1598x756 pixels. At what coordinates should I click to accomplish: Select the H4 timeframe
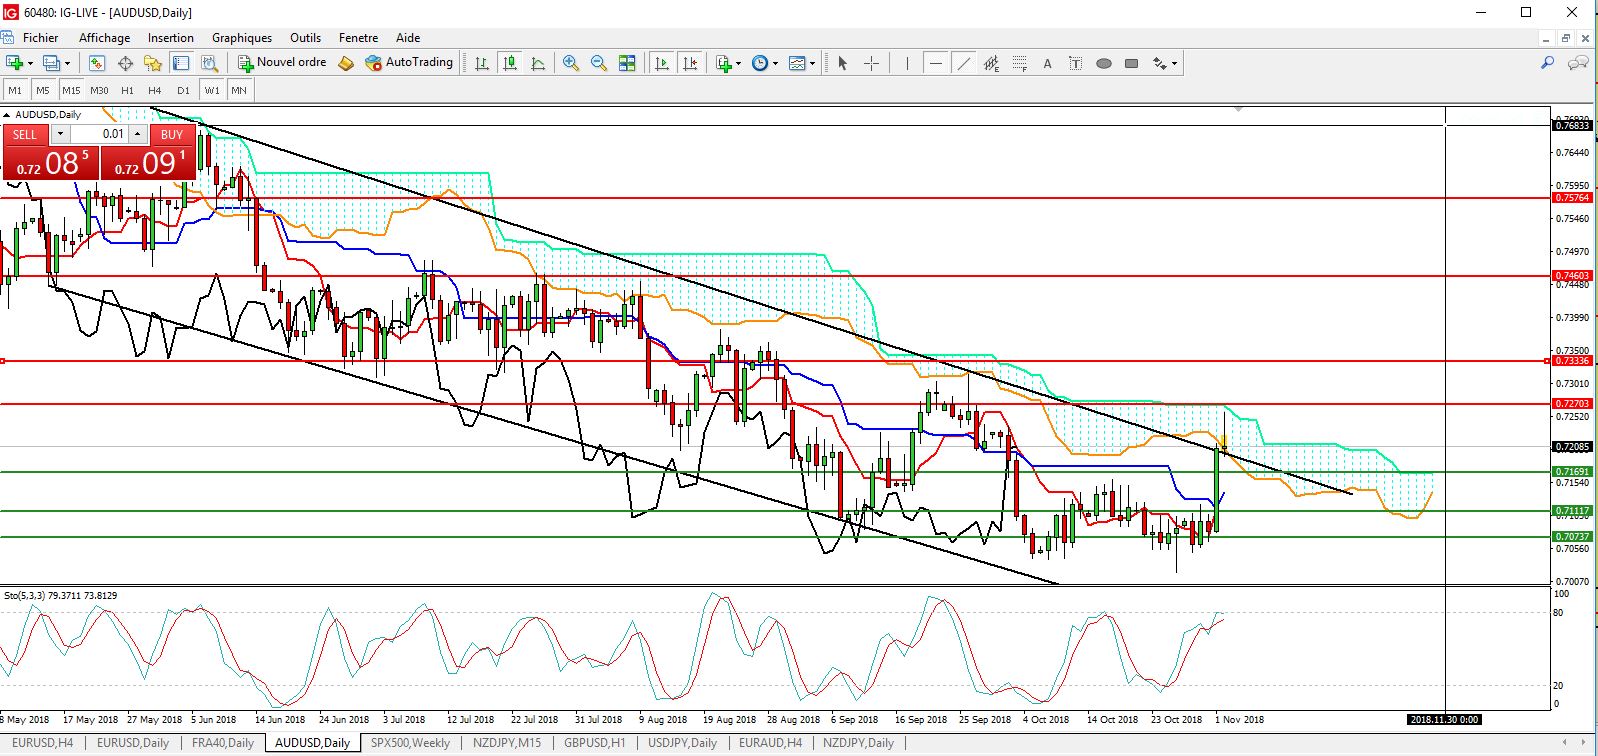pyautogui.click(x=155, y=90)
